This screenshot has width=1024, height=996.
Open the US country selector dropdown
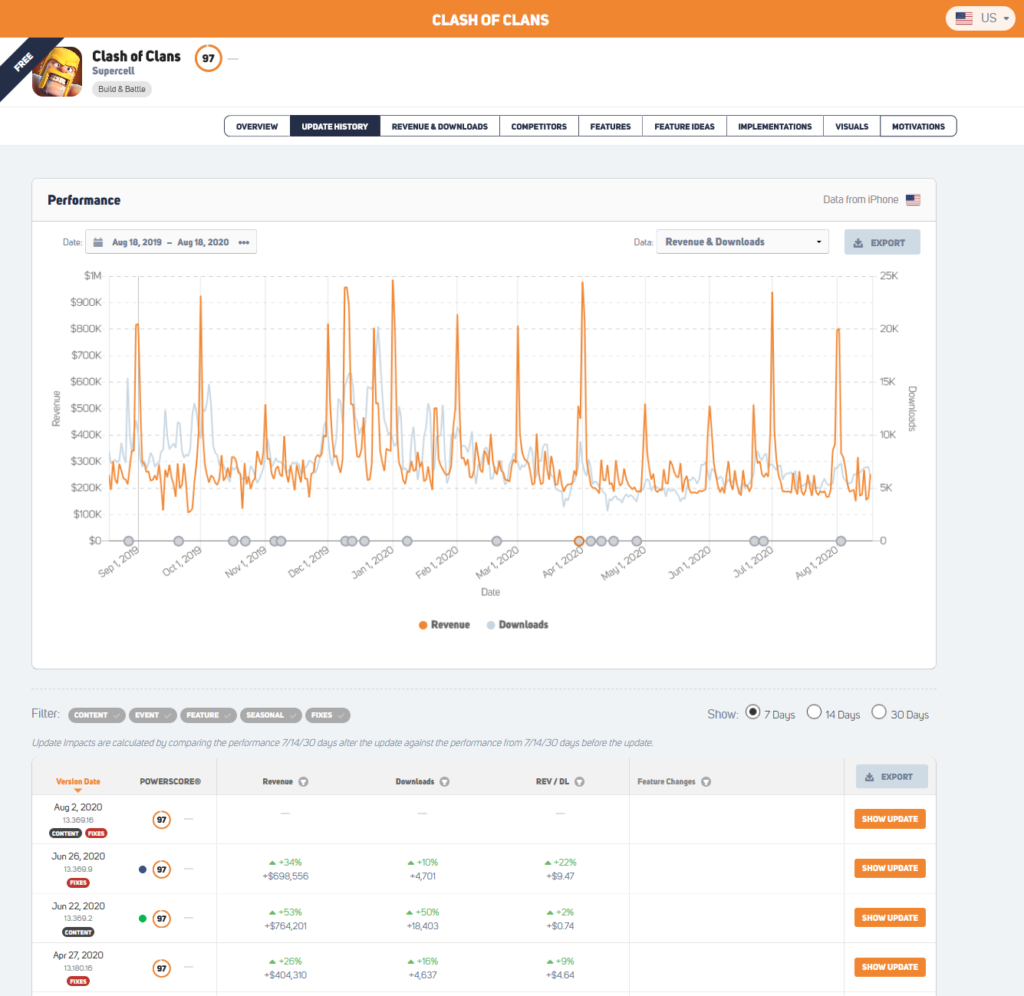(x=981, y=18)
